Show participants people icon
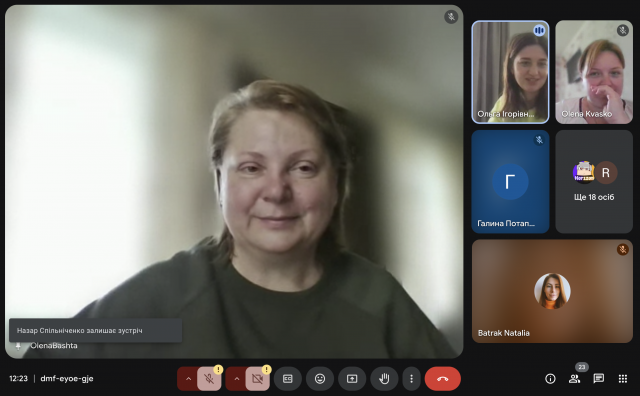The width and height of the screenshot is (640, 396). (574, 379)
